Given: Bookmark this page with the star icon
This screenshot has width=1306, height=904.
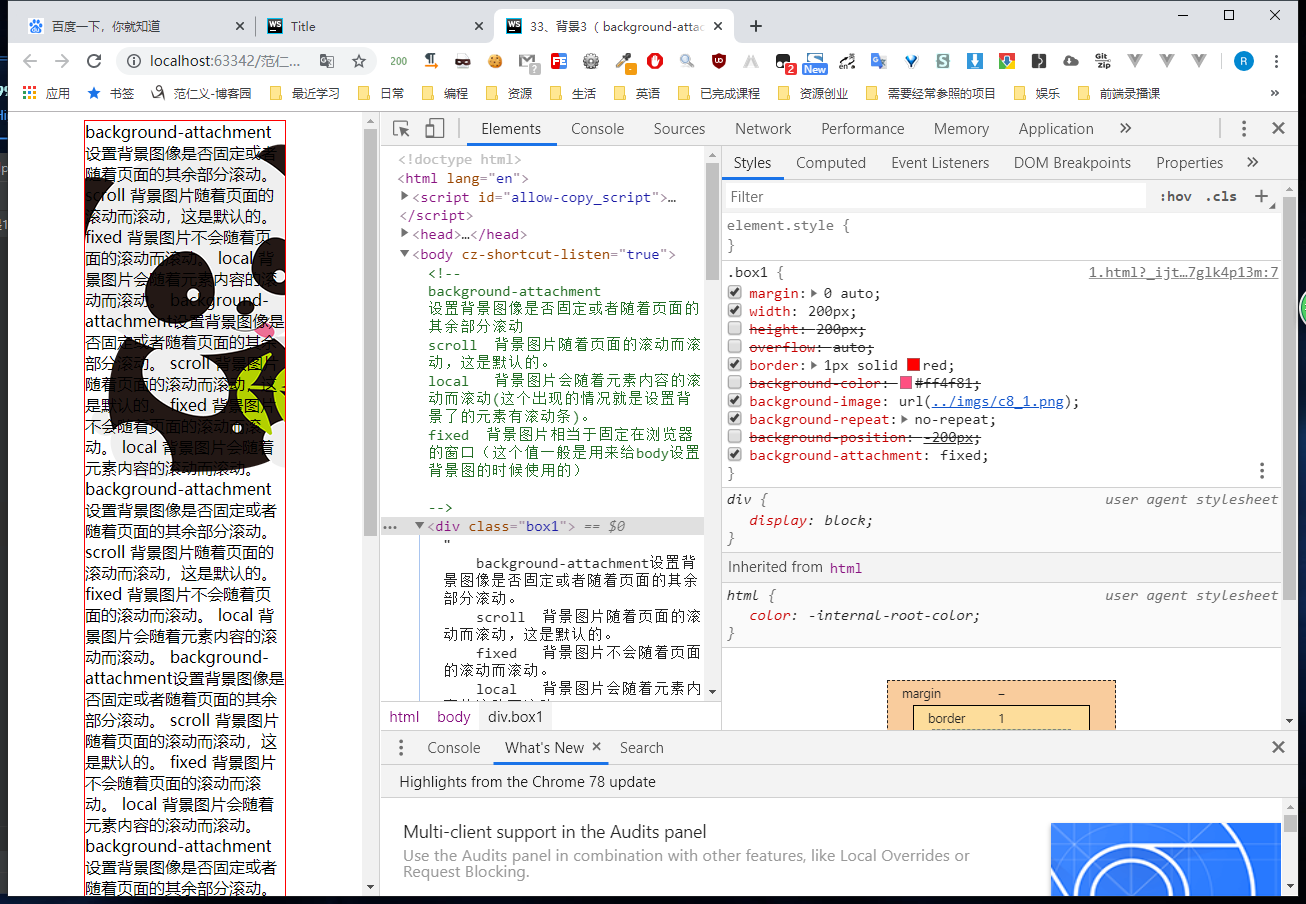Looking at the screenshot, I should pyautogui.click(x=359, y=61).
